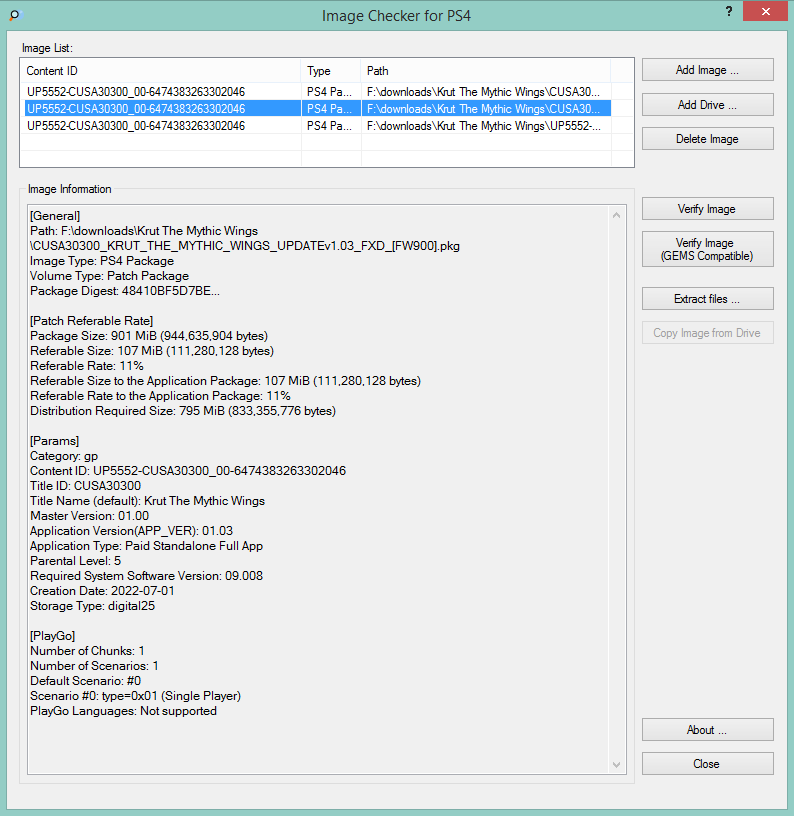Image resolution: width=794 pixels, height=816 pixels.
Task: Click the Image Type: PS4 Package line
Action: click(102, 261)
